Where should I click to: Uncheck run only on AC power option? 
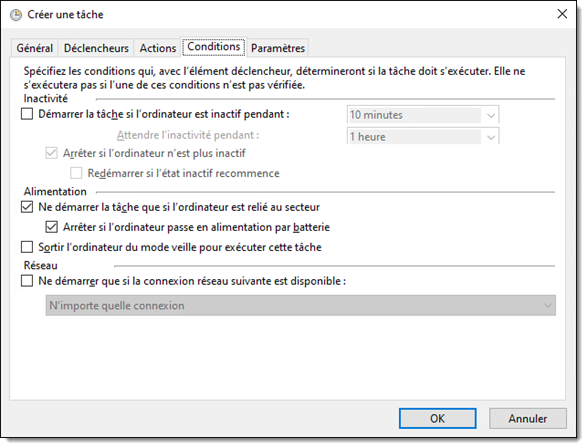click(x=27, y=207)
